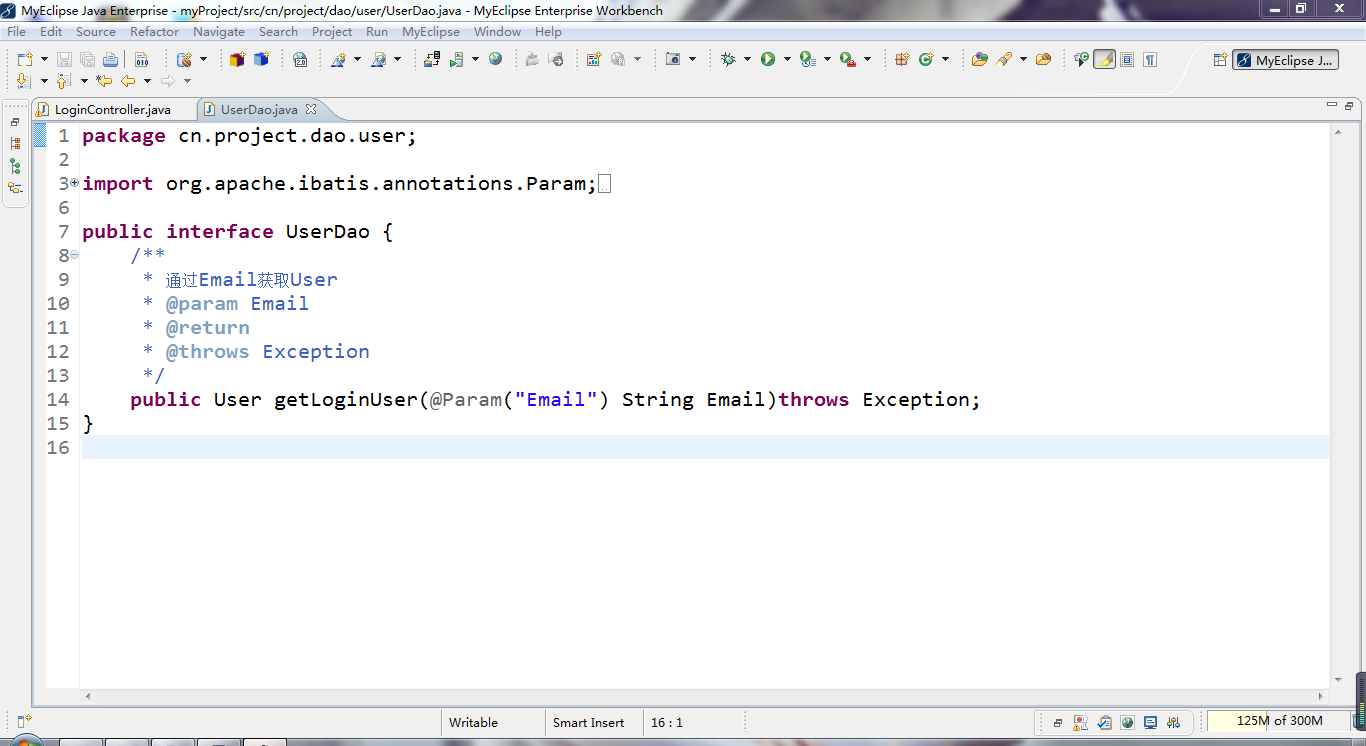The height and width of the screenshot is (746, 1366).
Task: Open the New wizard dropdown arrow
Action: pyautogui.click(x=43, y=60)
